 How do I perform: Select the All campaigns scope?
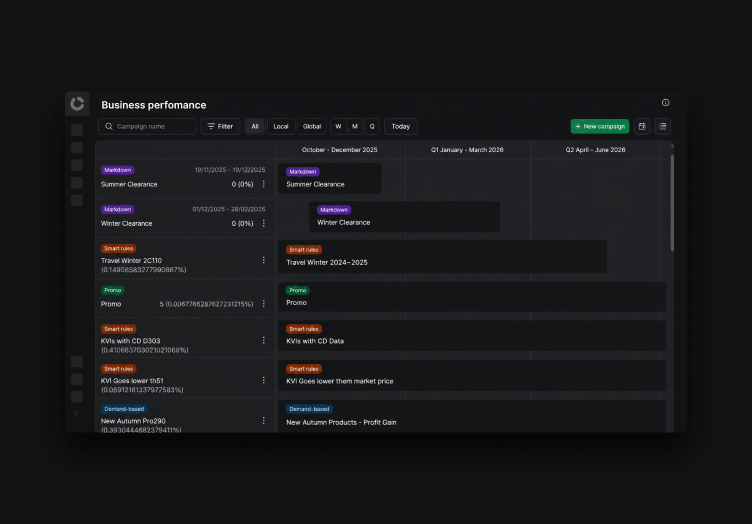pos(255,127)
